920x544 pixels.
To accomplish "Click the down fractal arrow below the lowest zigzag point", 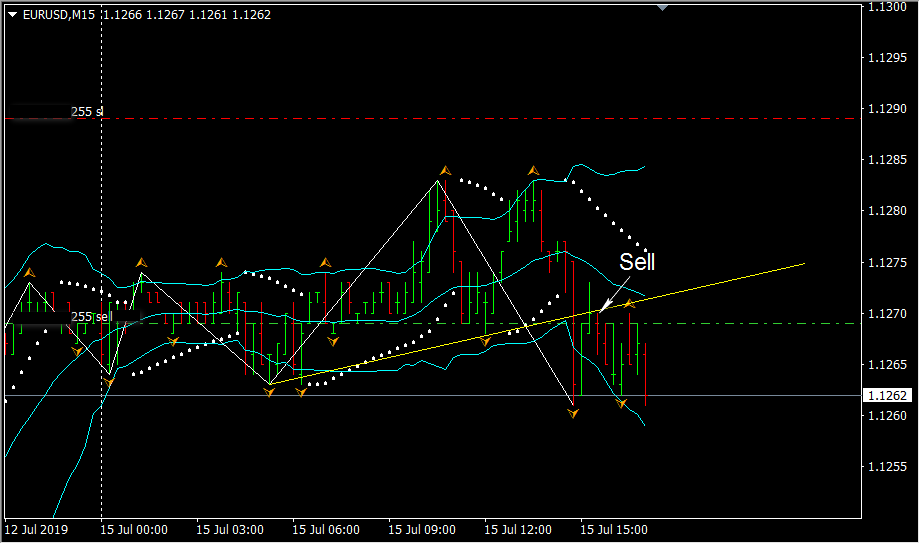I will (573, 414).
